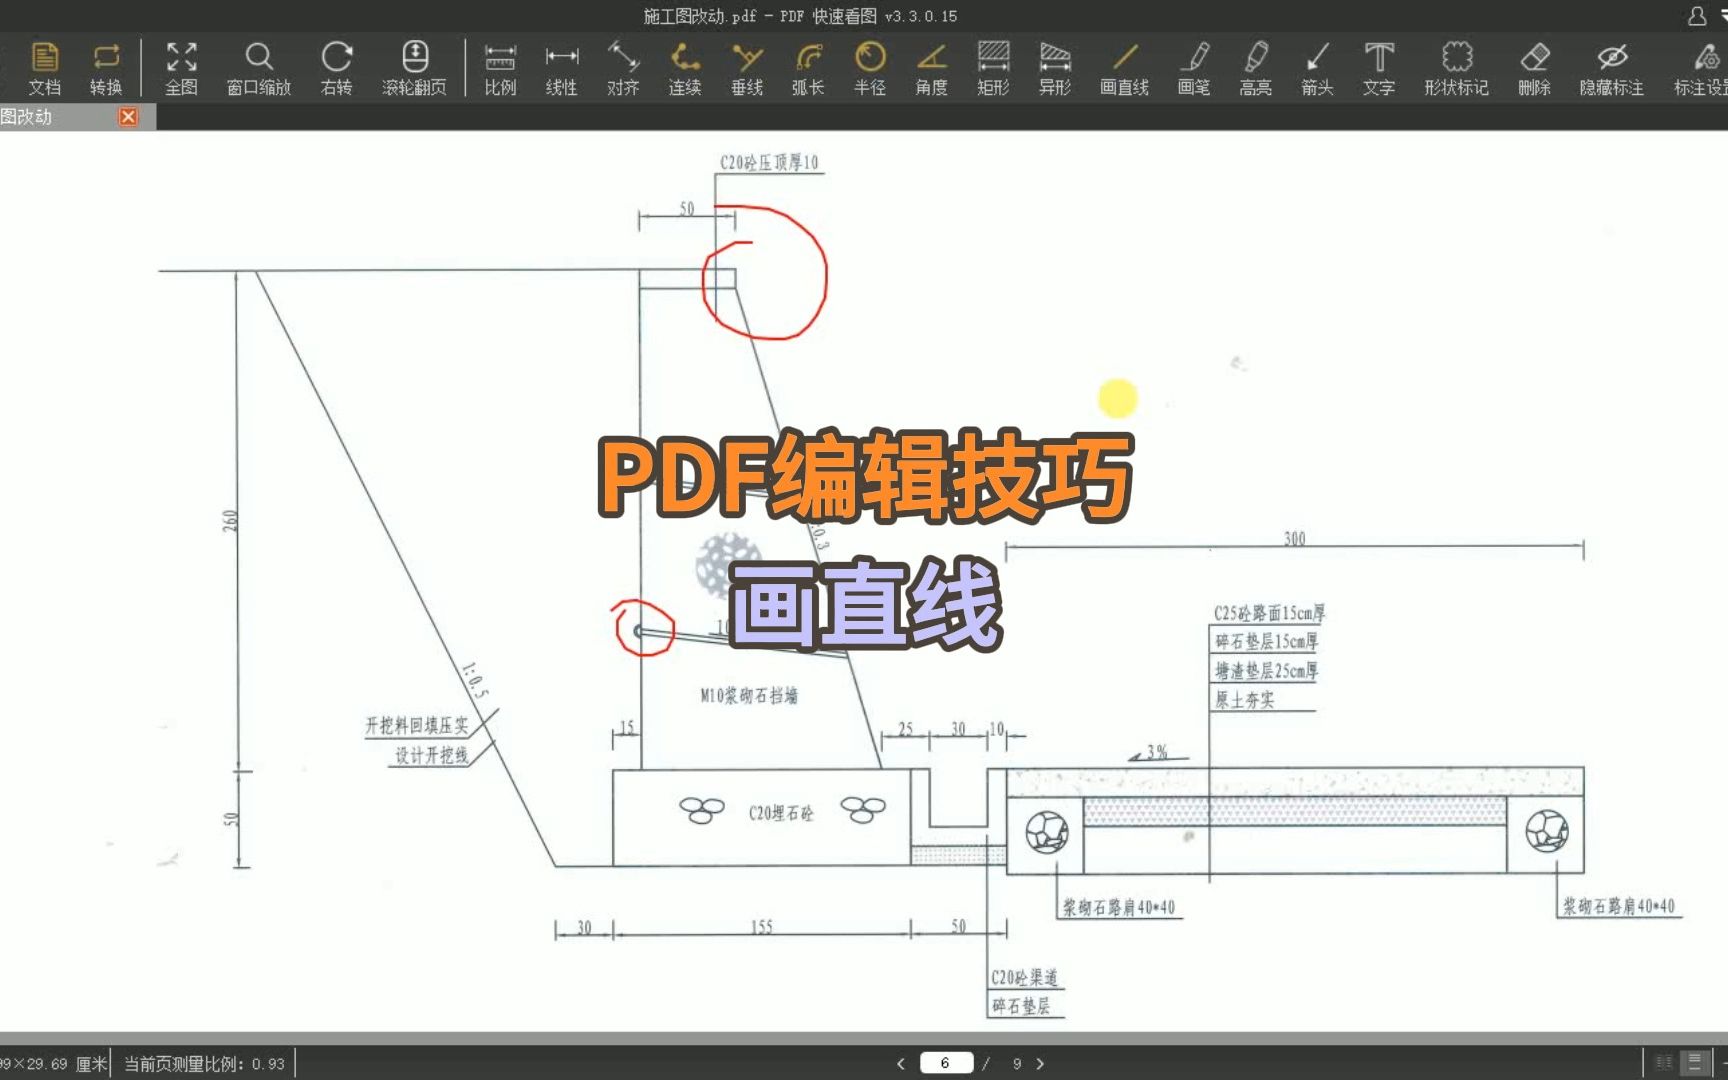Toggle 滚轮翻页 scroll-wheel paging mode
1728x1080 pixels.
pos(414,65)
